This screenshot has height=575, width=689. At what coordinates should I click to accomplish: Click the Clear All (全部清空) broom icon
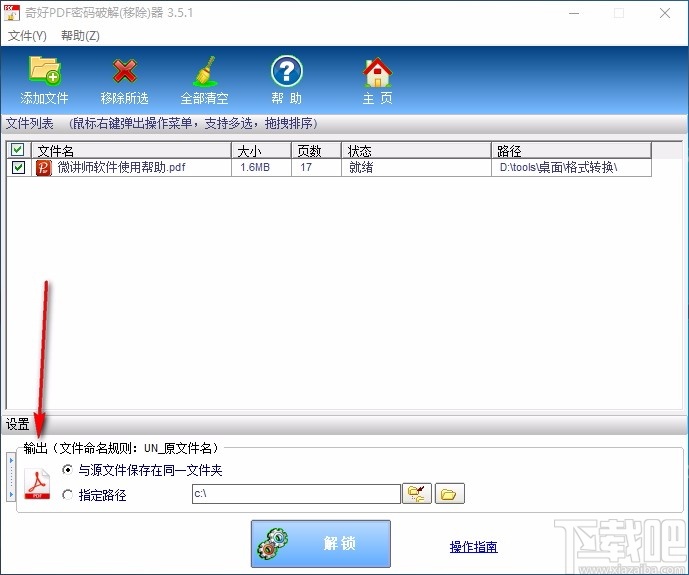205,71
